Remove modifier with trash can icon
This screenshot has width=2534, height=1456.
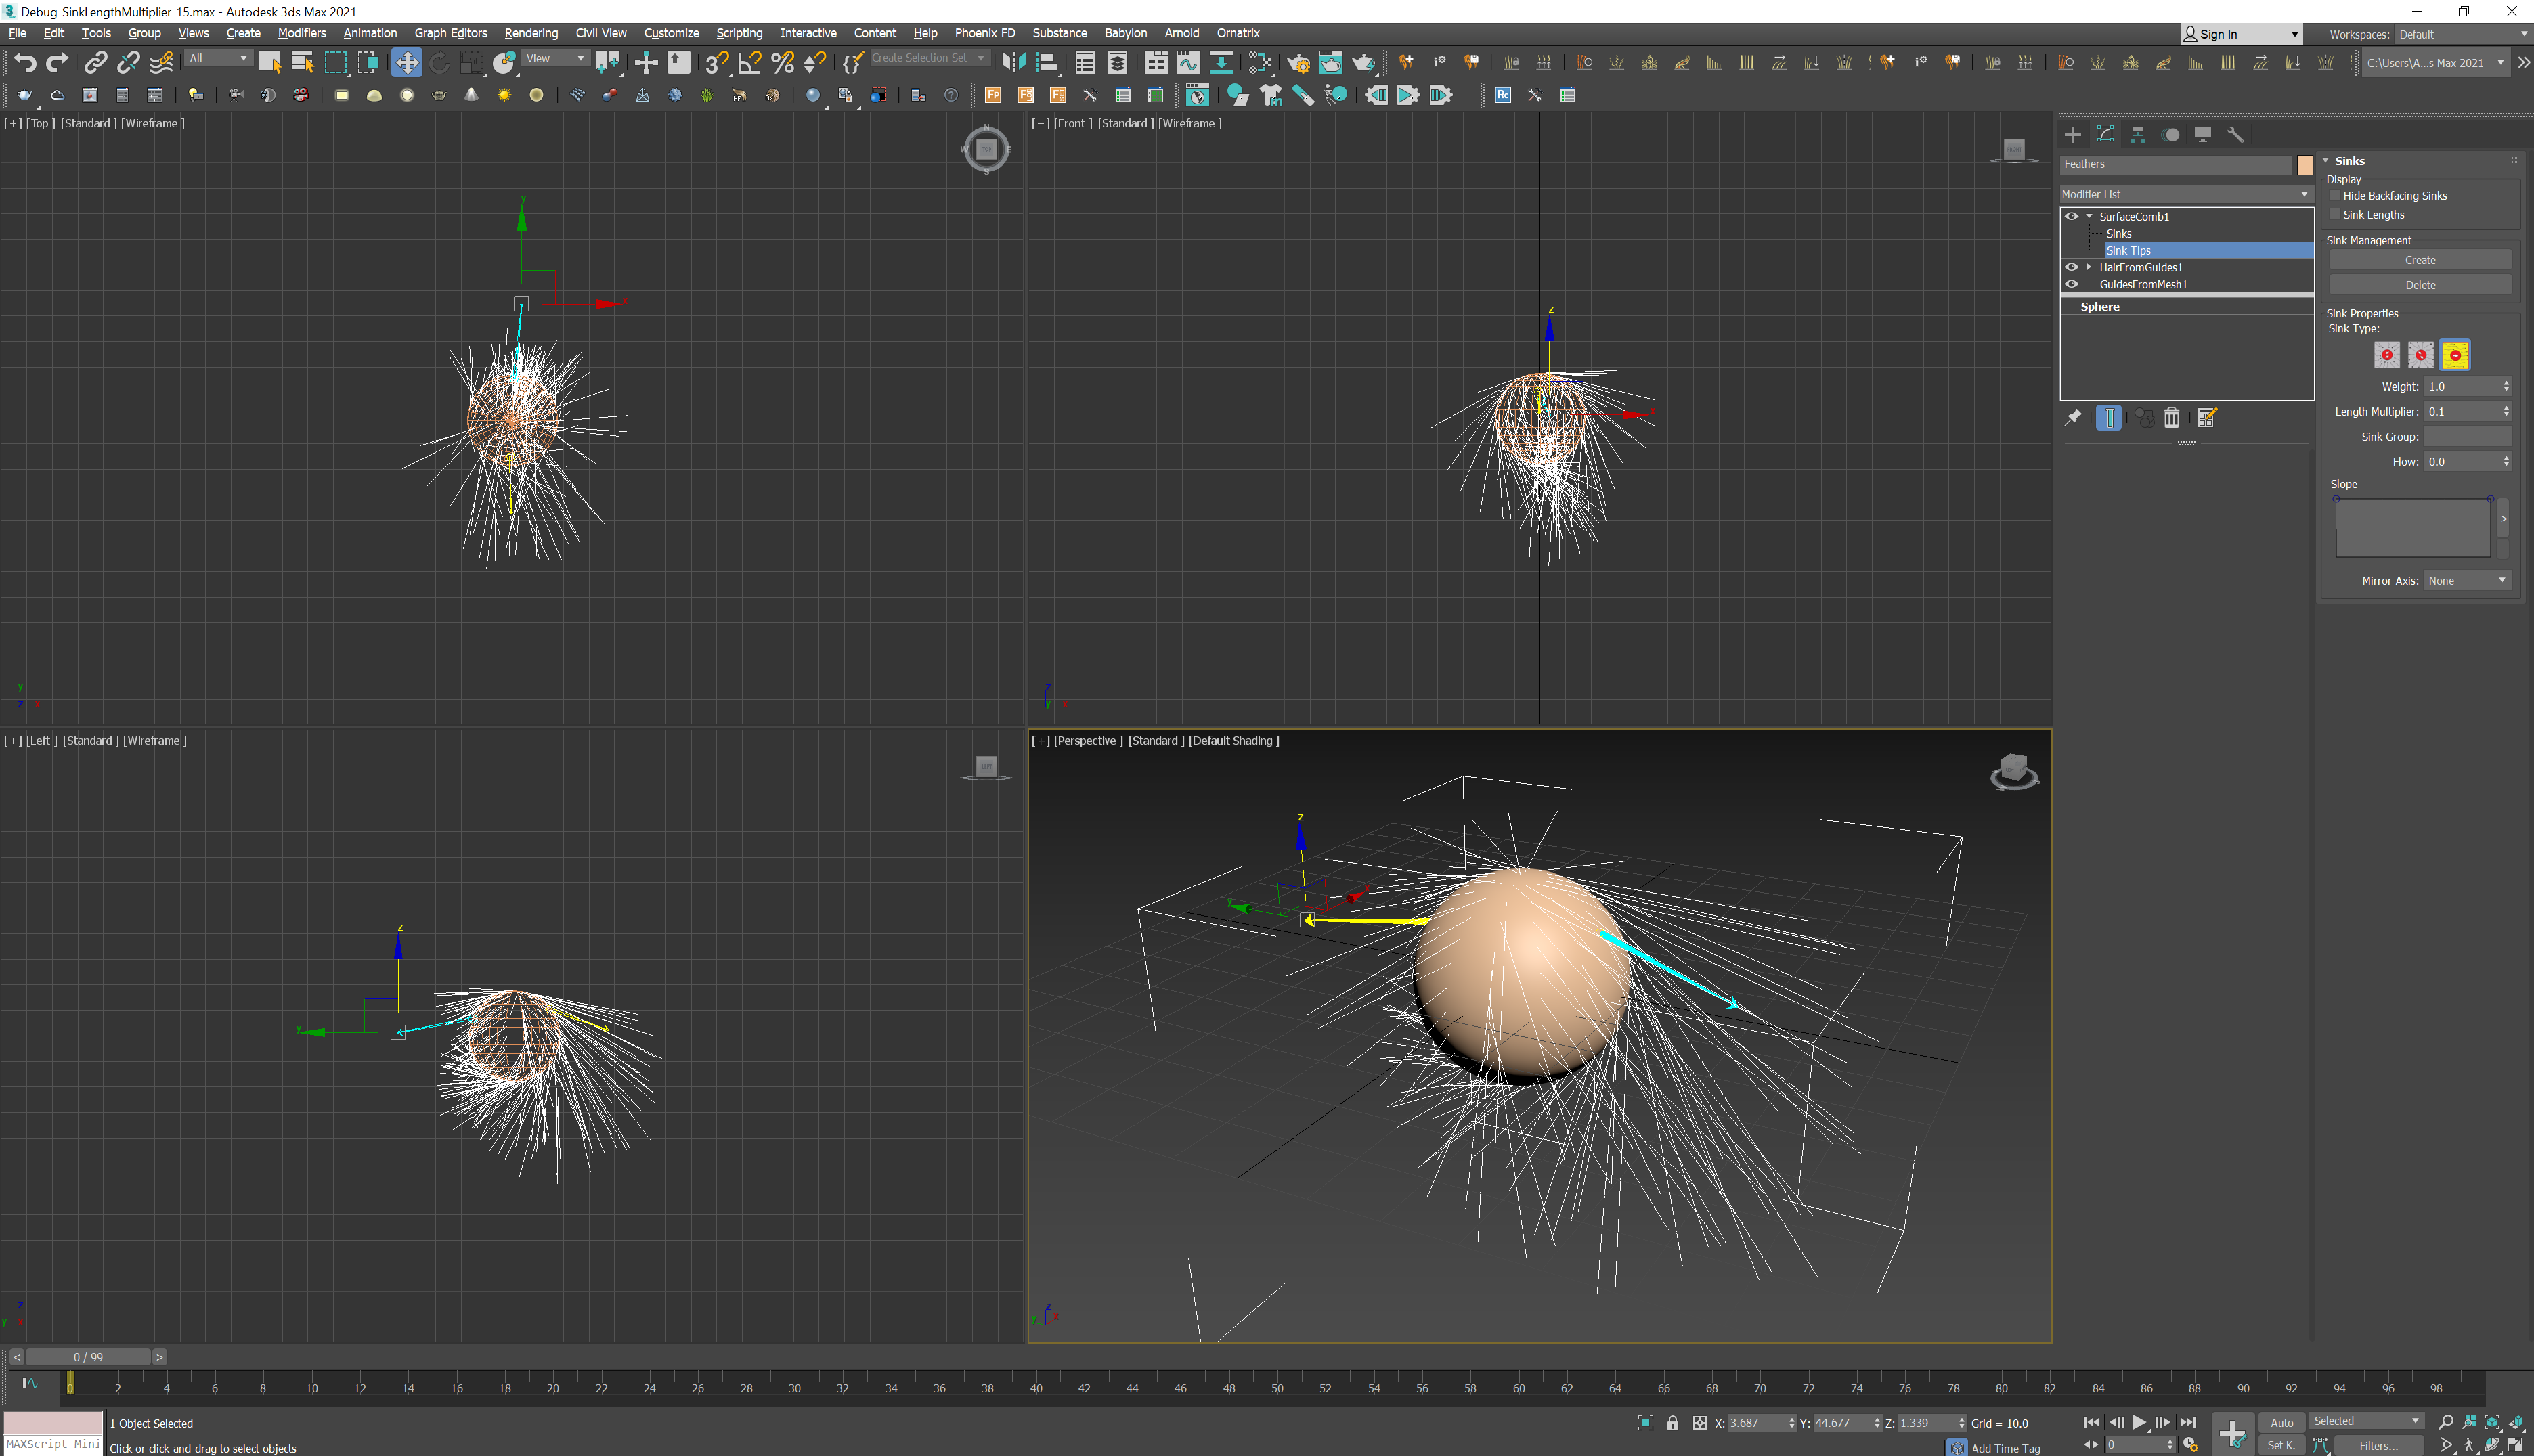(2172, 418)
